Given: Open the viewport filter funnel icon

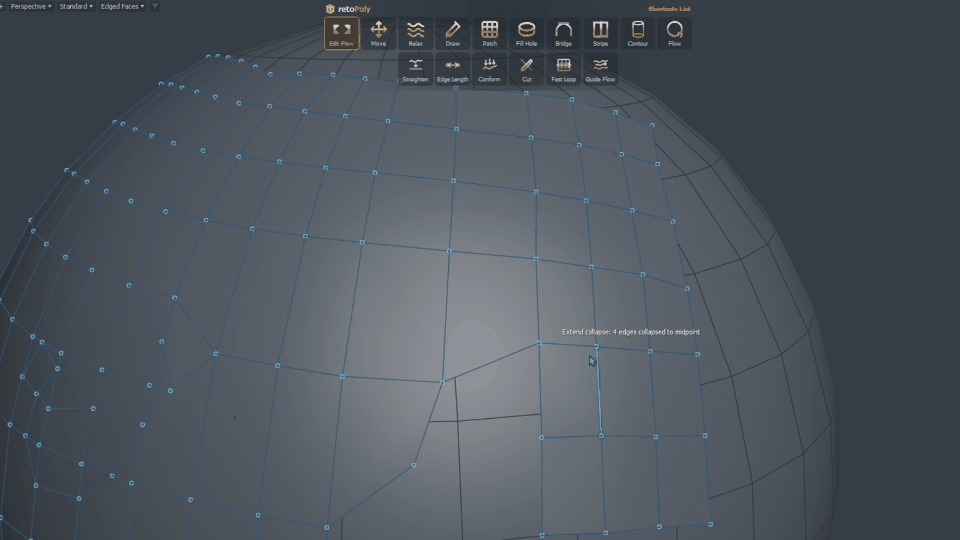Looking at the screenshot, I should (x=155, y=6).
